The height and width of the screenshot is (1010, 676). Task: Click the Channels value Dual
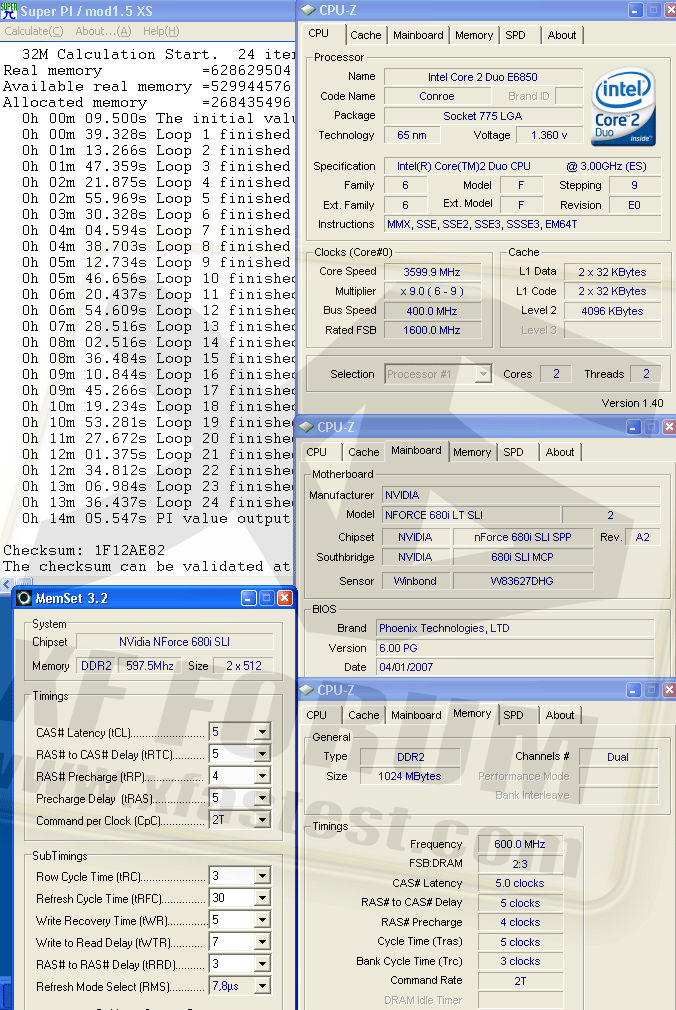coord(618,757)
